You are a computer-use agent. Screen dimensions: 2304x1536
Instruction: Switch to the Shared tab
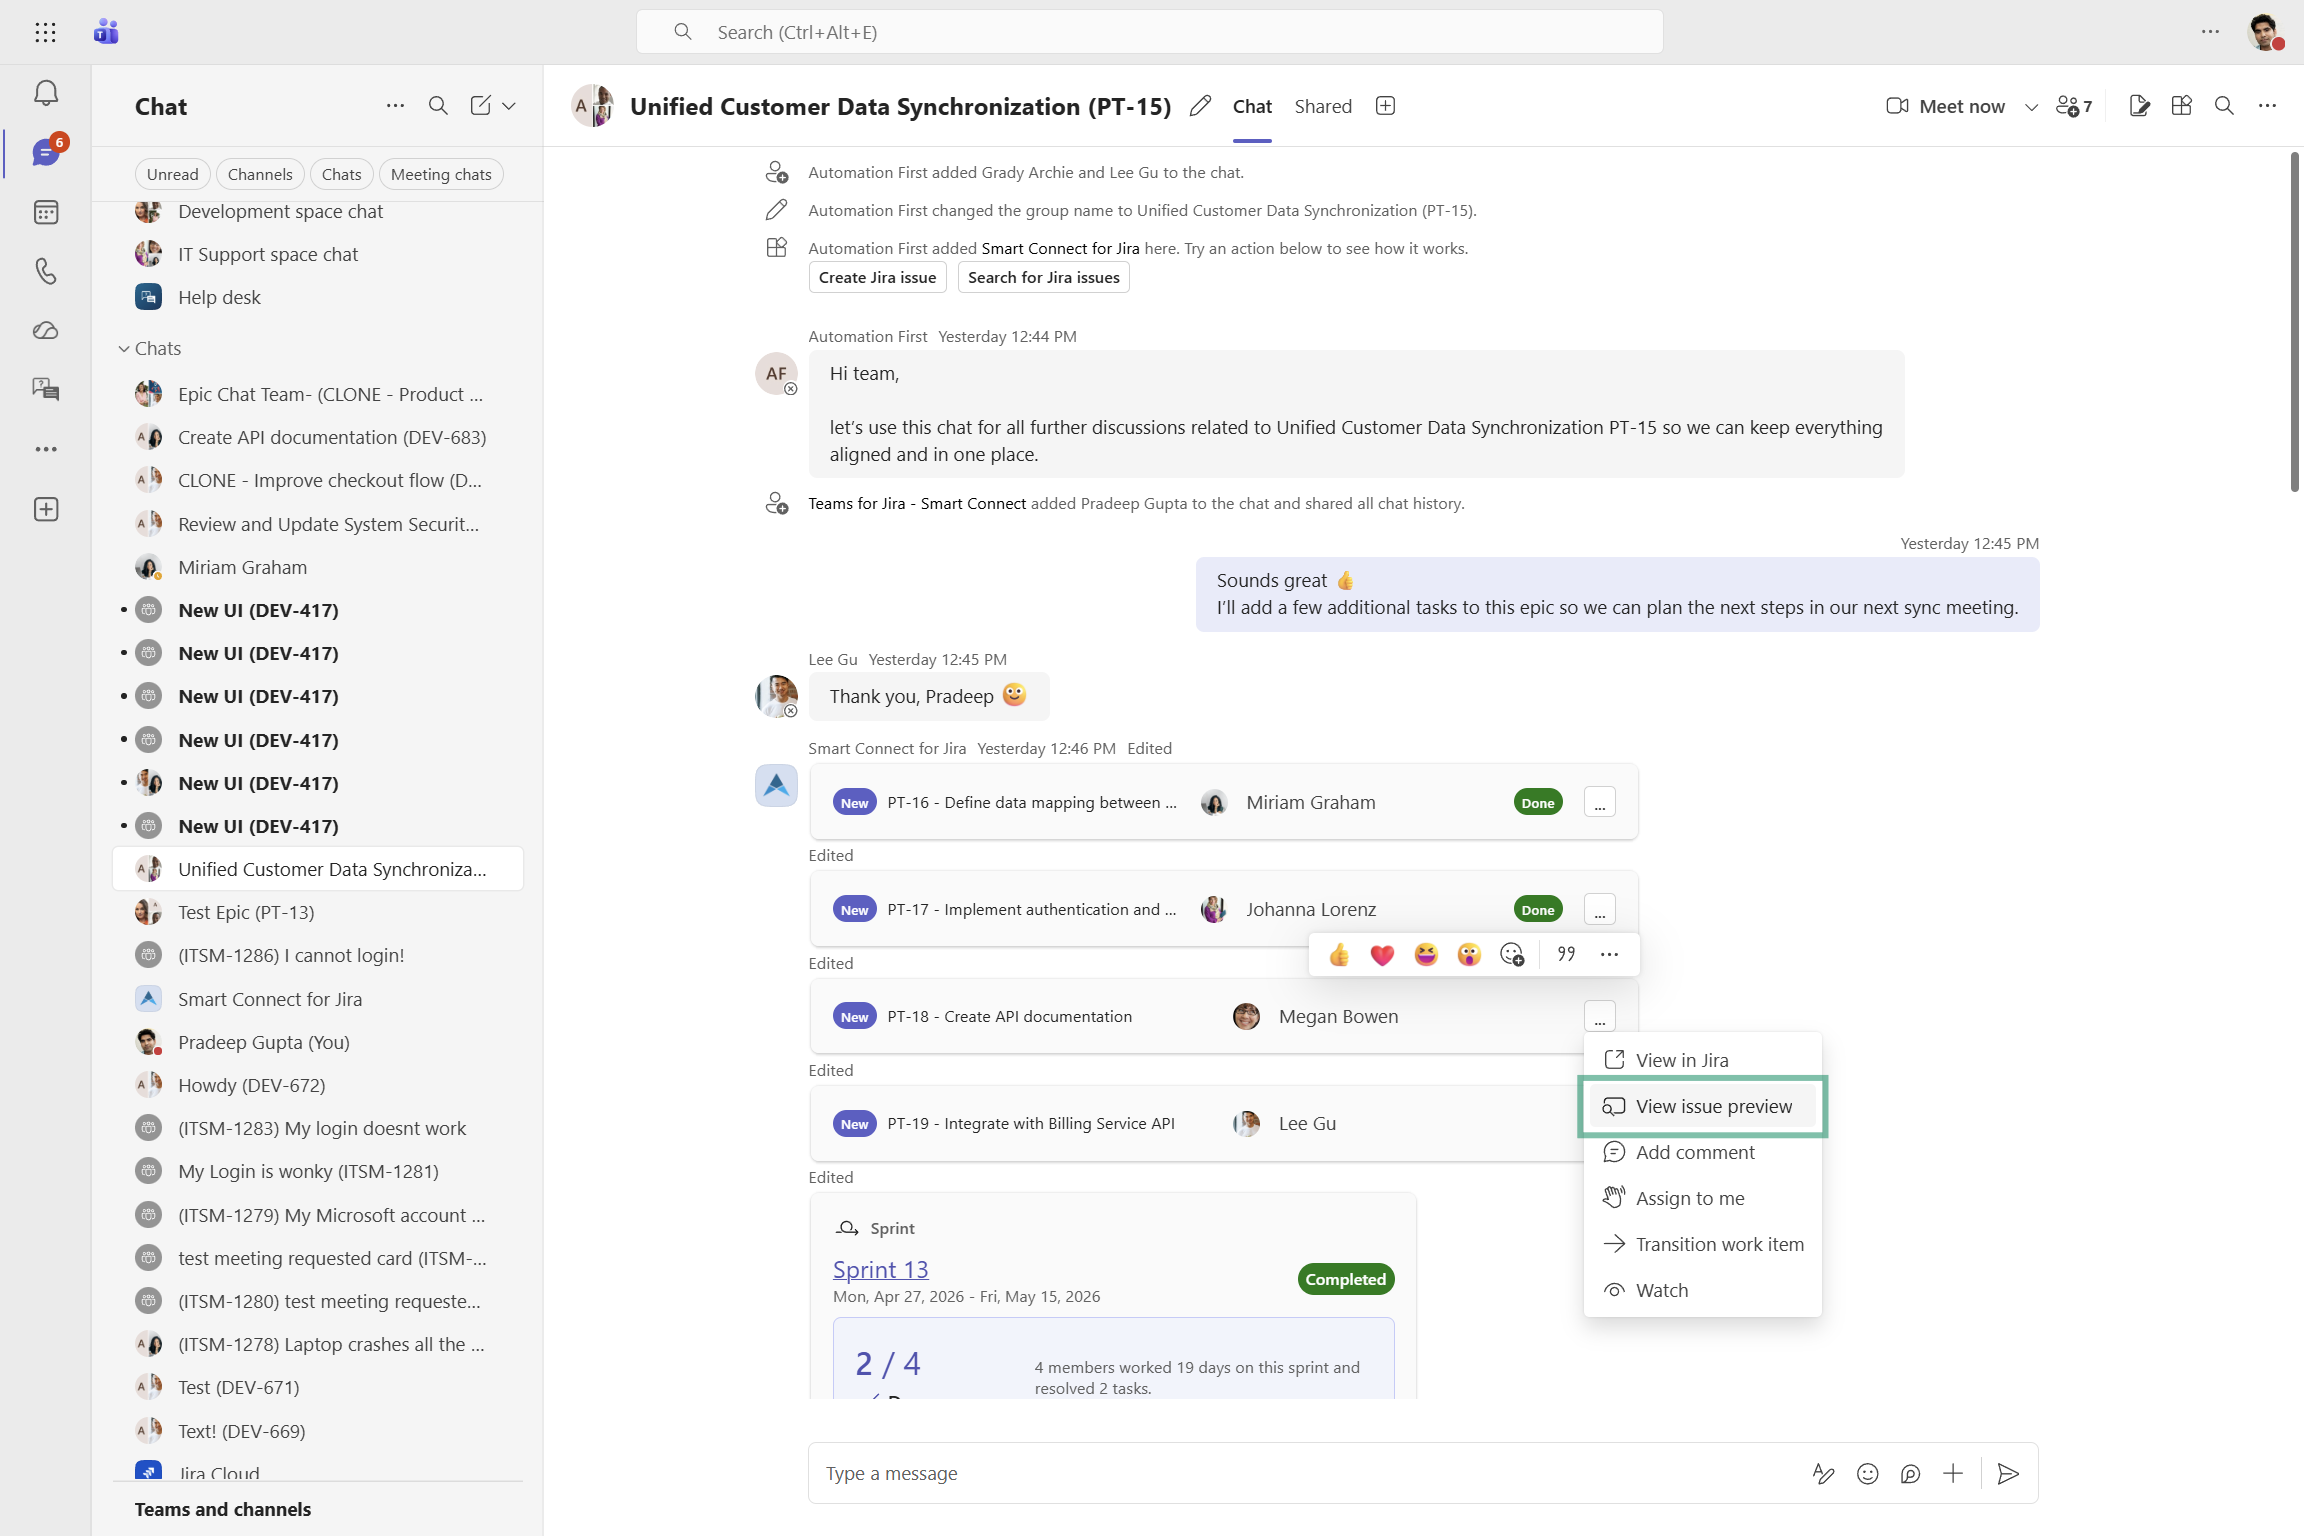point(1323,106)
